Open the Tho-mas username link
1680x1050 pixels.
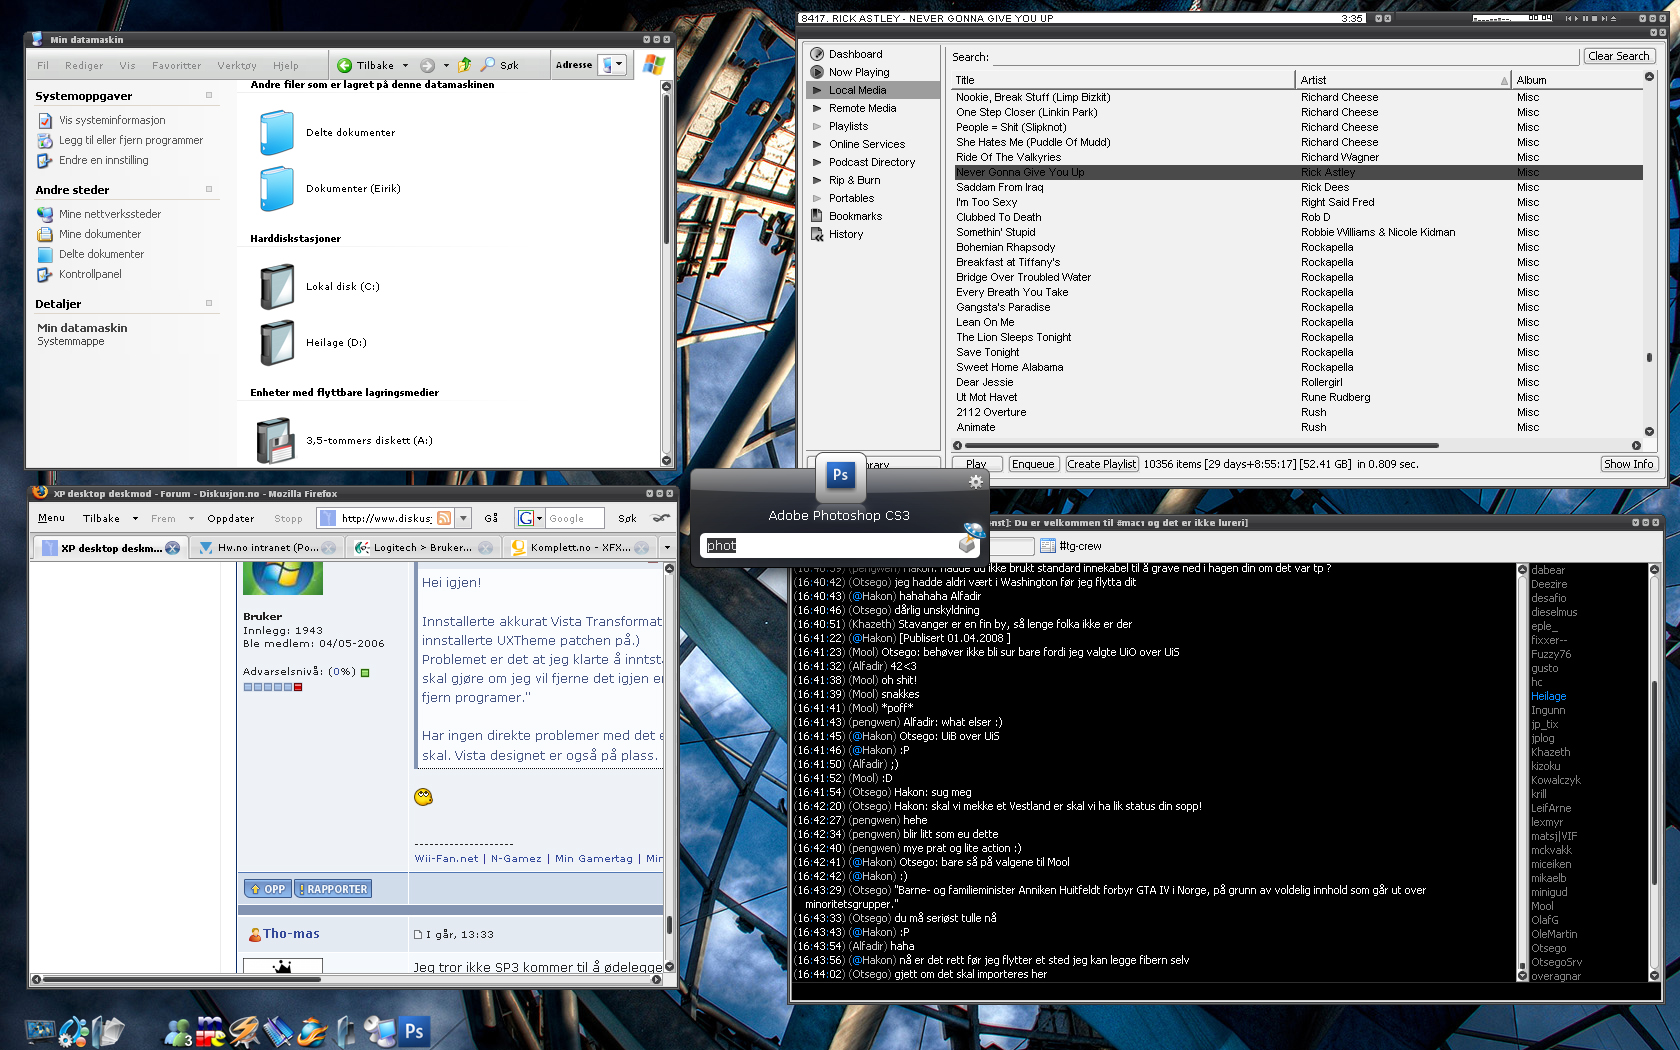click(x=291, y=934)
